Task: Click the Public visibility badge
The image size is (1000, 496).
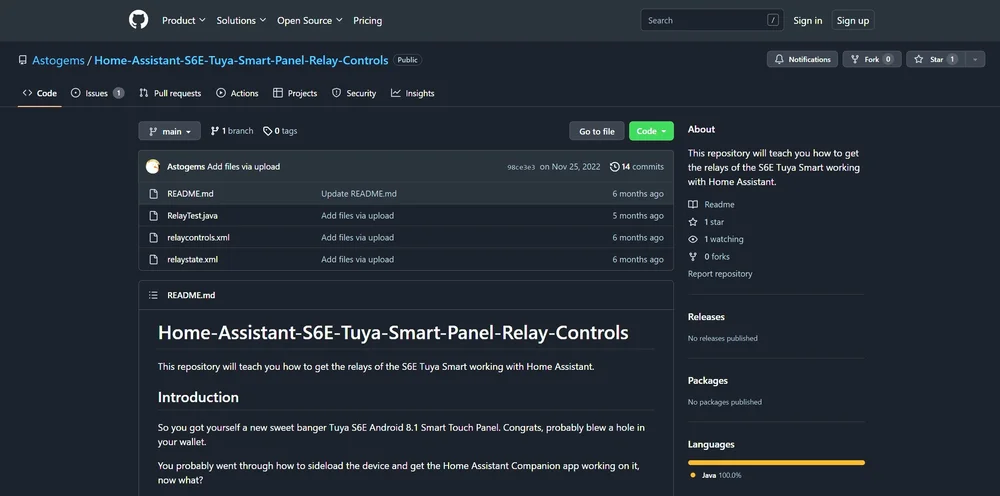Action: [x=408, y=60]
